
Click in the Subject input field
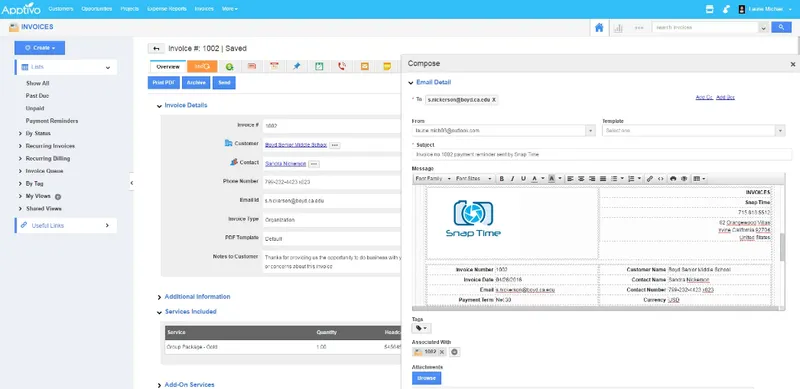point(602,154)
